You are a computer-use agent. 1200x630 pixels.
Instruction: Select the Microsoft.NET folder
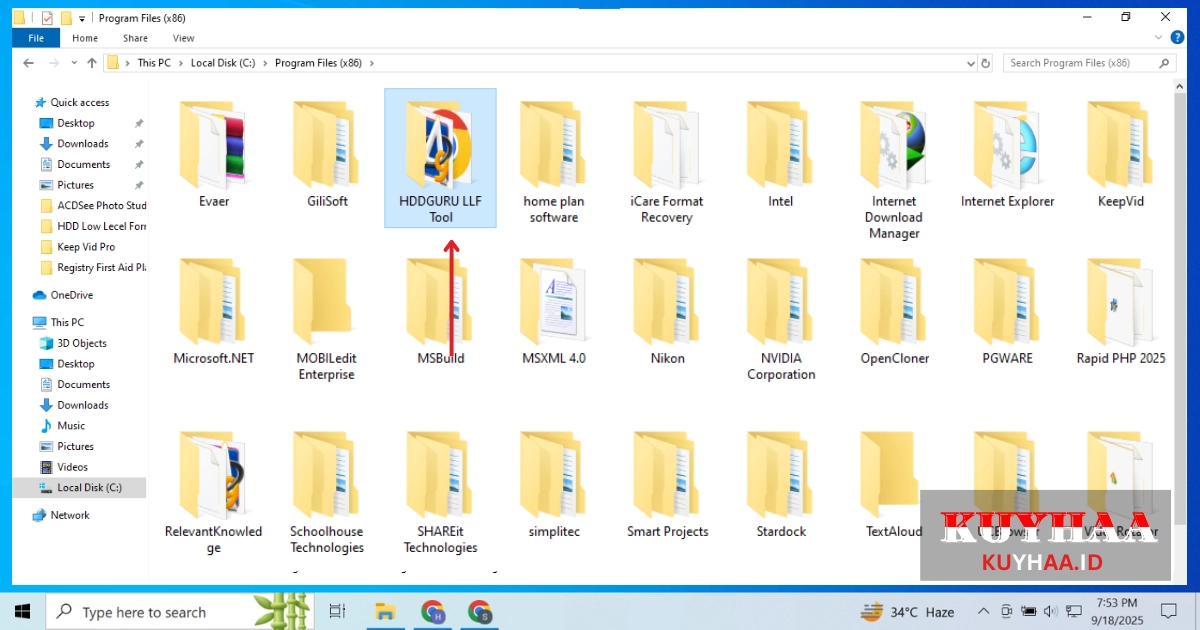click(x=213, y=312)
